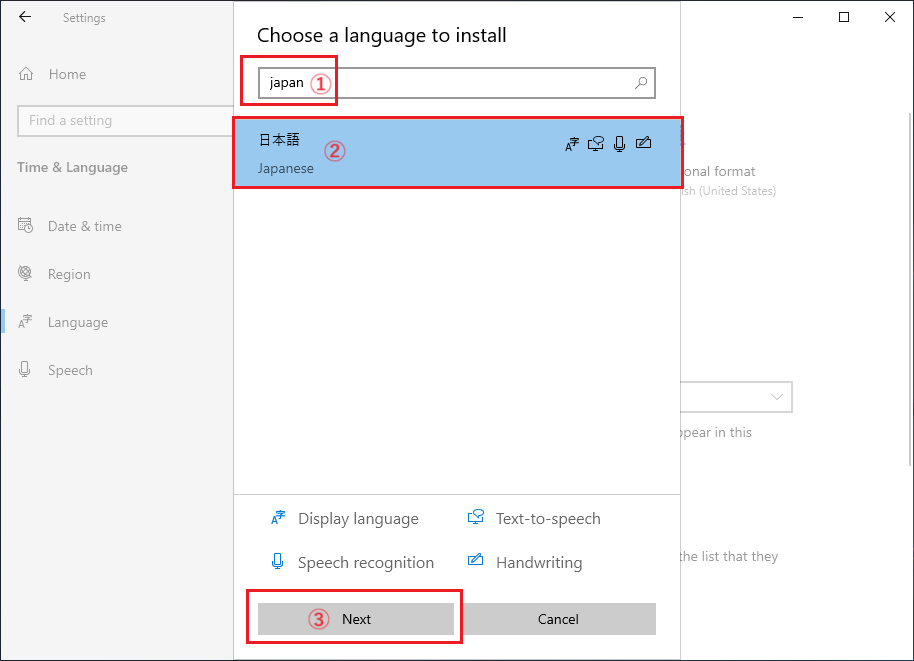
Task: Click text-to-speech icon in Japanese row
Action: pyautogui.click(x=596, y=143)
